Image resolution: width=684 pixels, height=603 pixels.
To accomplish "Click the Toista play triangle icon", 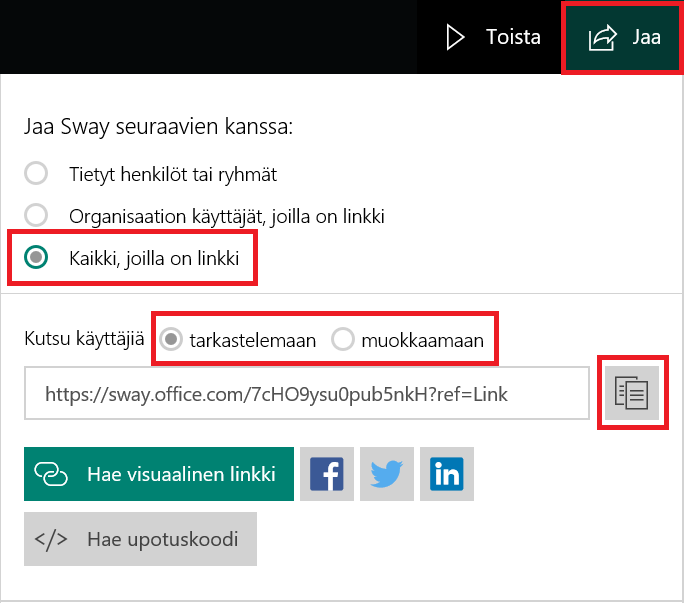I will [x=455, y=37].
